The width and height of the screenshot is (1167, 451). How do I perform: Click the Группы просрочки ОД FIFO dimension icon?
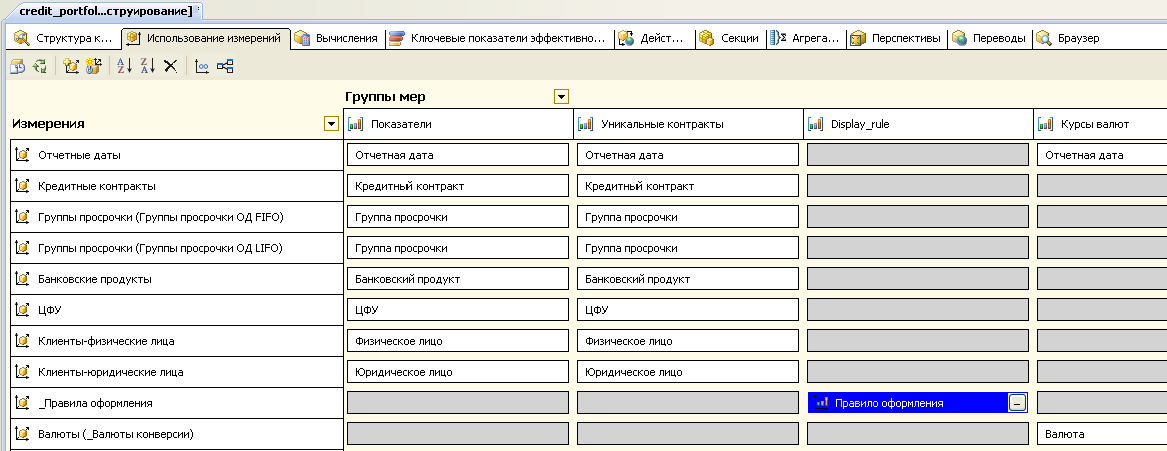pos(22,217)
